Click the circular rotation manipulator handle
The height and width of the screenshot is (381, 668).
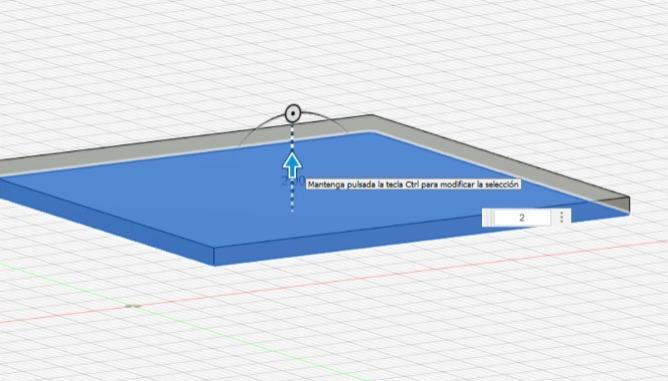(x=293, y=114)
